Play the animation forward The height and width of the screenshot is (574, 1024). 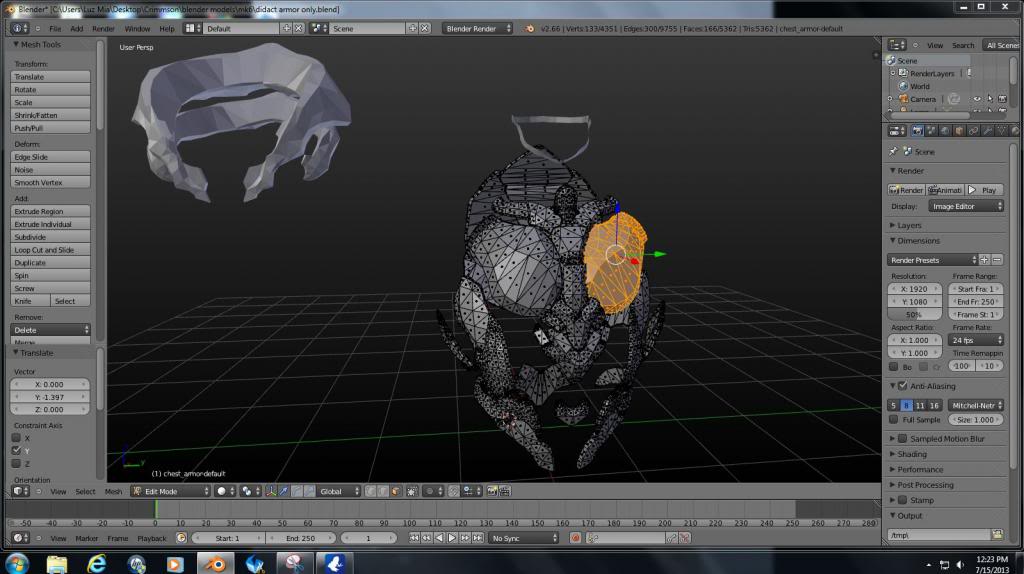pyautogui.click(x=452, y=538)
